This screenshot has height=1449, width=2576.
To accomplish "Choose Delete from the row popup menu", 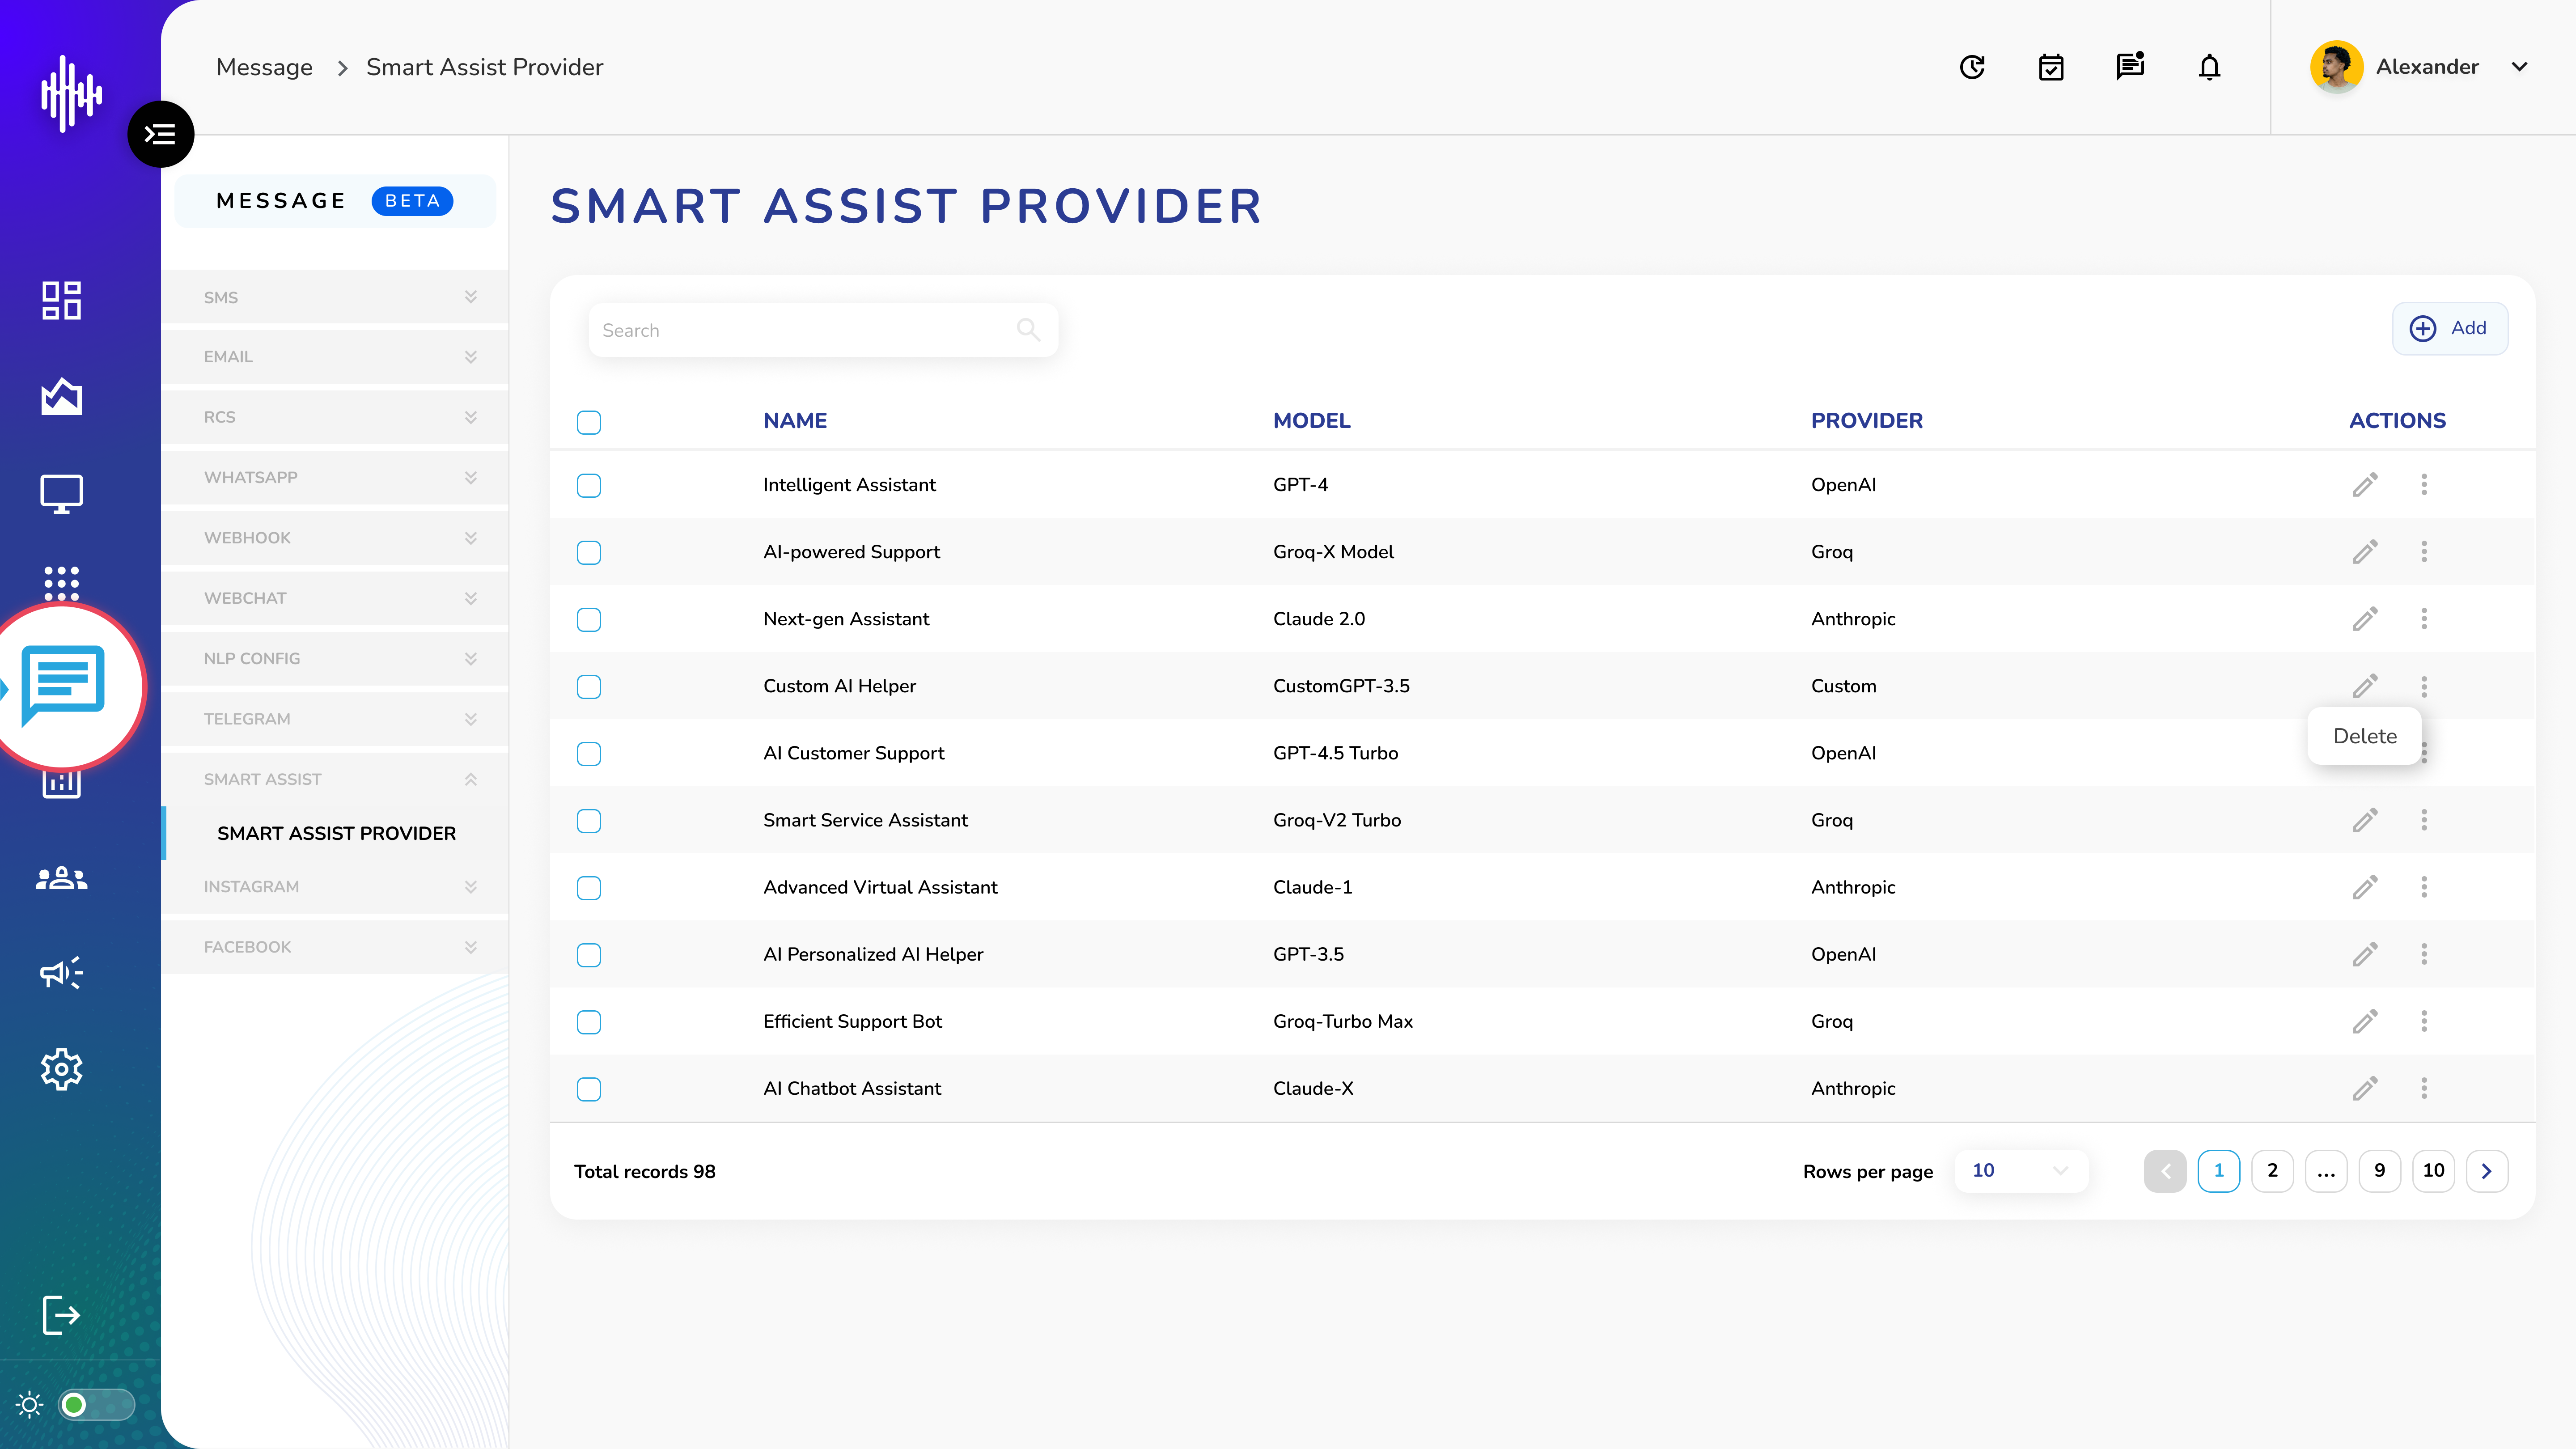I will click(2365, 736).
